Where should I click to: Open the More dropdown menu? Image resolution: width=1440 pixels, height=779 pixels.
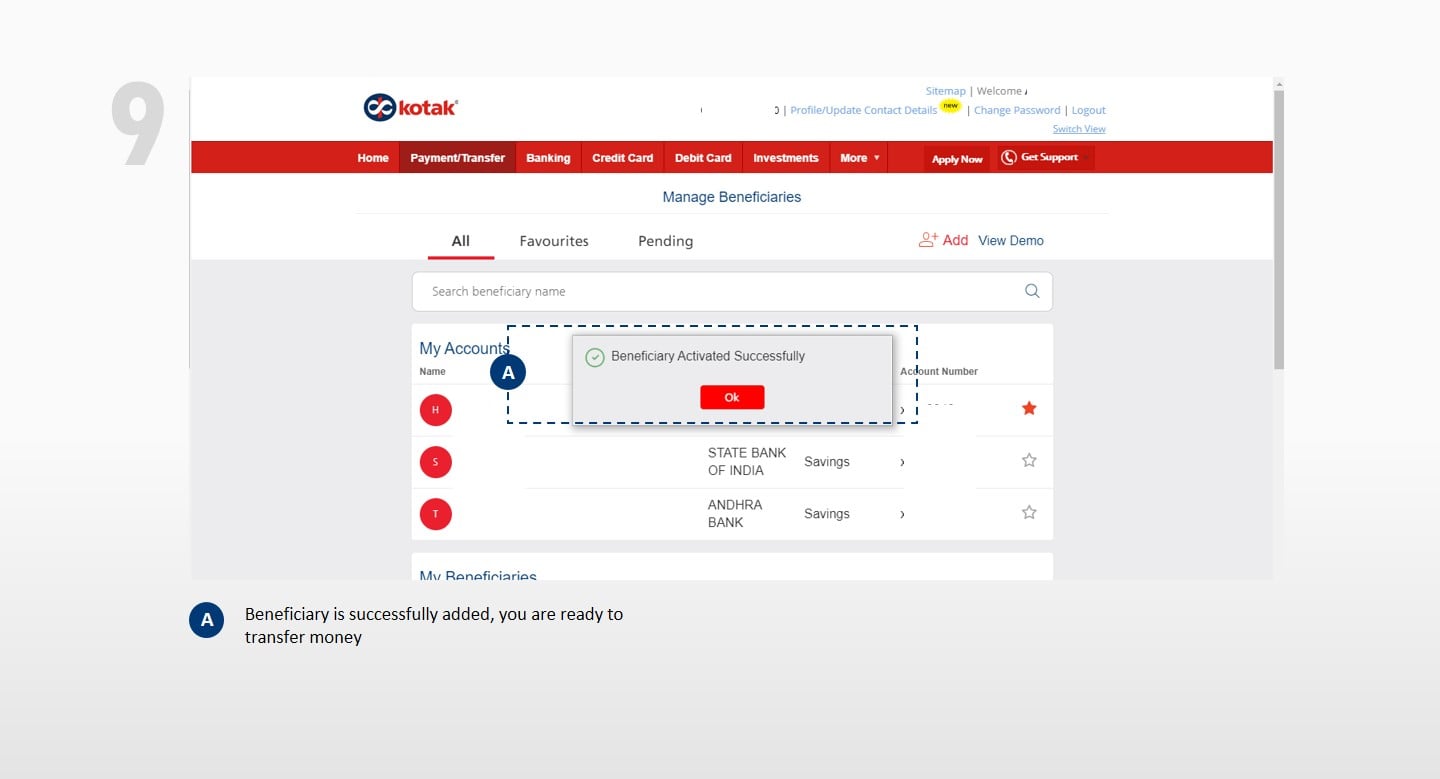click(x=859, y=158)
